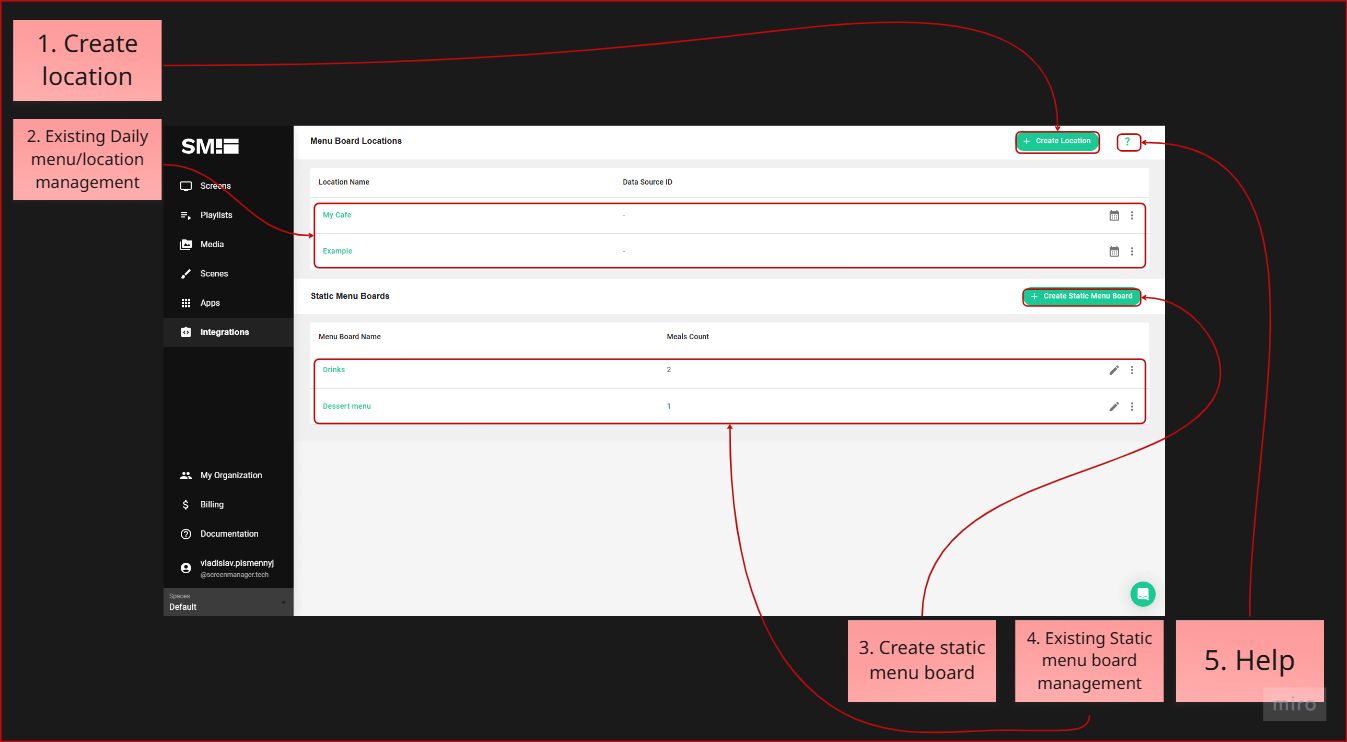Click the question mark help icon
Screen dimensions: 1347x742
1127,142
